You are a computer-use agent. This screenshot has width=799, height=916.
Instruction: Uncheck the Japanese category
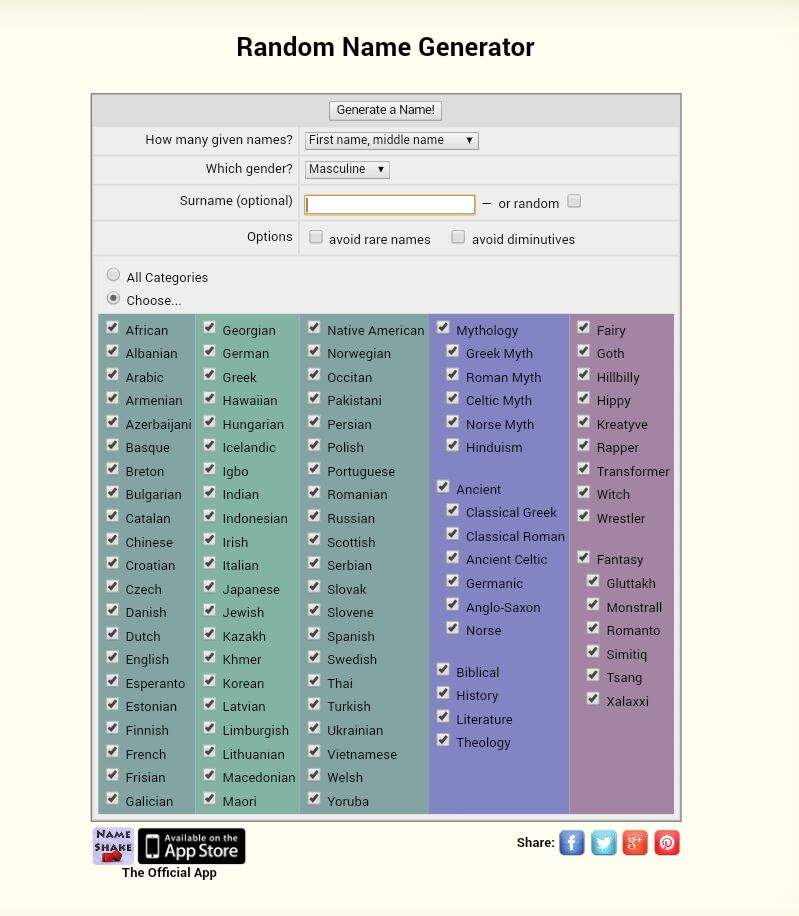pos(210,587)
